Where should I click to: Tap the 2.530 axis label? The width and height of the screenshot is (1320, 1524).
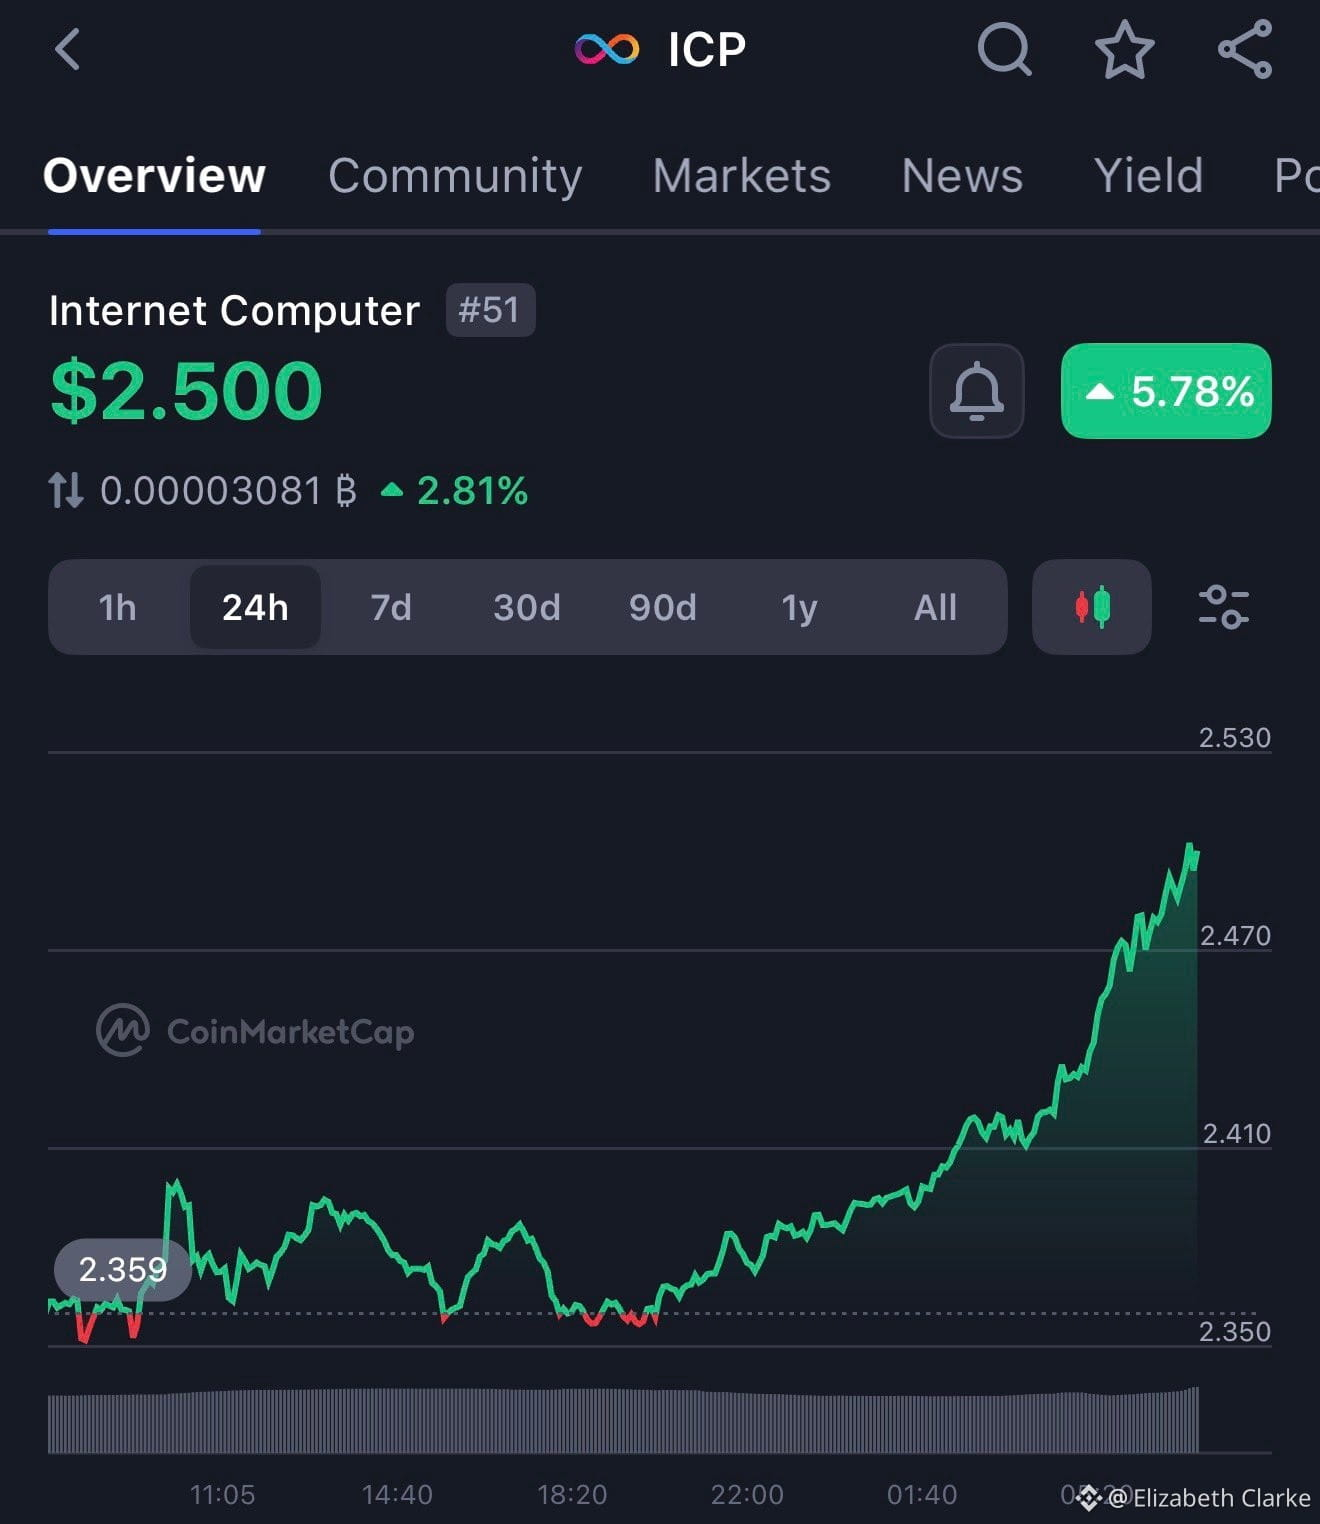(1234, 737)
